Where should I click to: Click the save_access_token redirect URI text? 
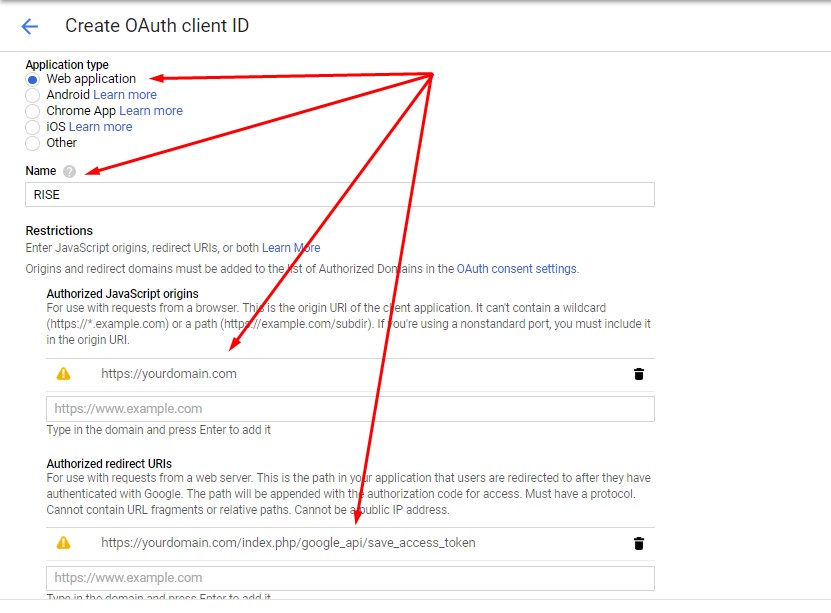[x=288, y=543]
